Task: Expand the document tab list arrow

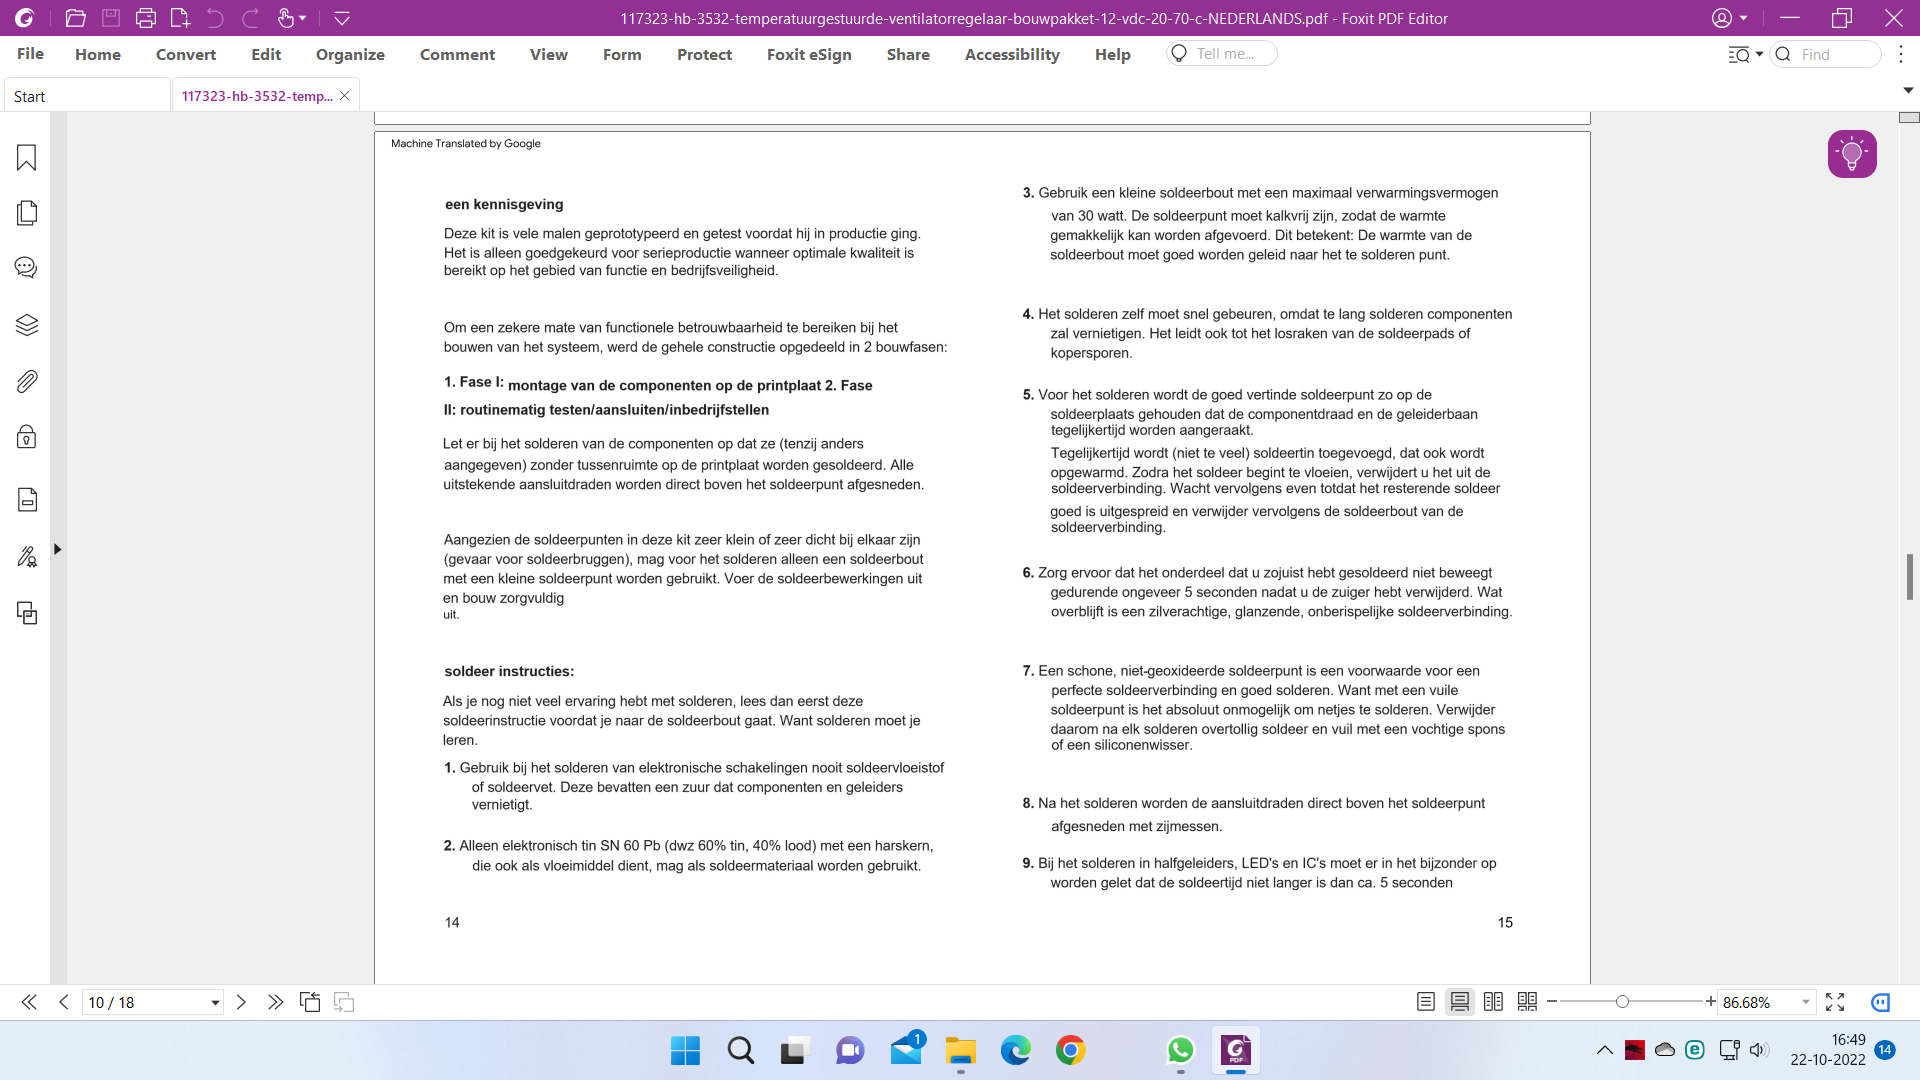Action: tap(1908, 90)
